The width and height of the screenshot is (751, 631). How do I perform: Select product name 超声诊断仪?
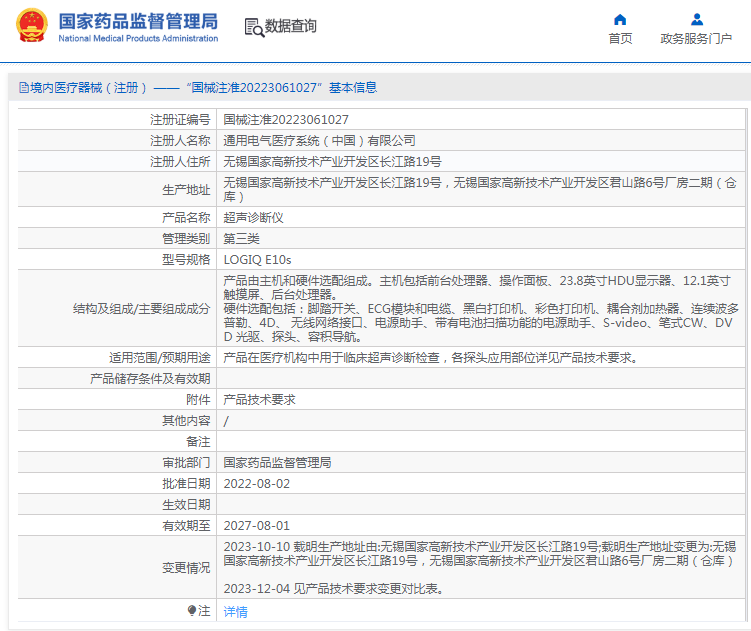253,218
